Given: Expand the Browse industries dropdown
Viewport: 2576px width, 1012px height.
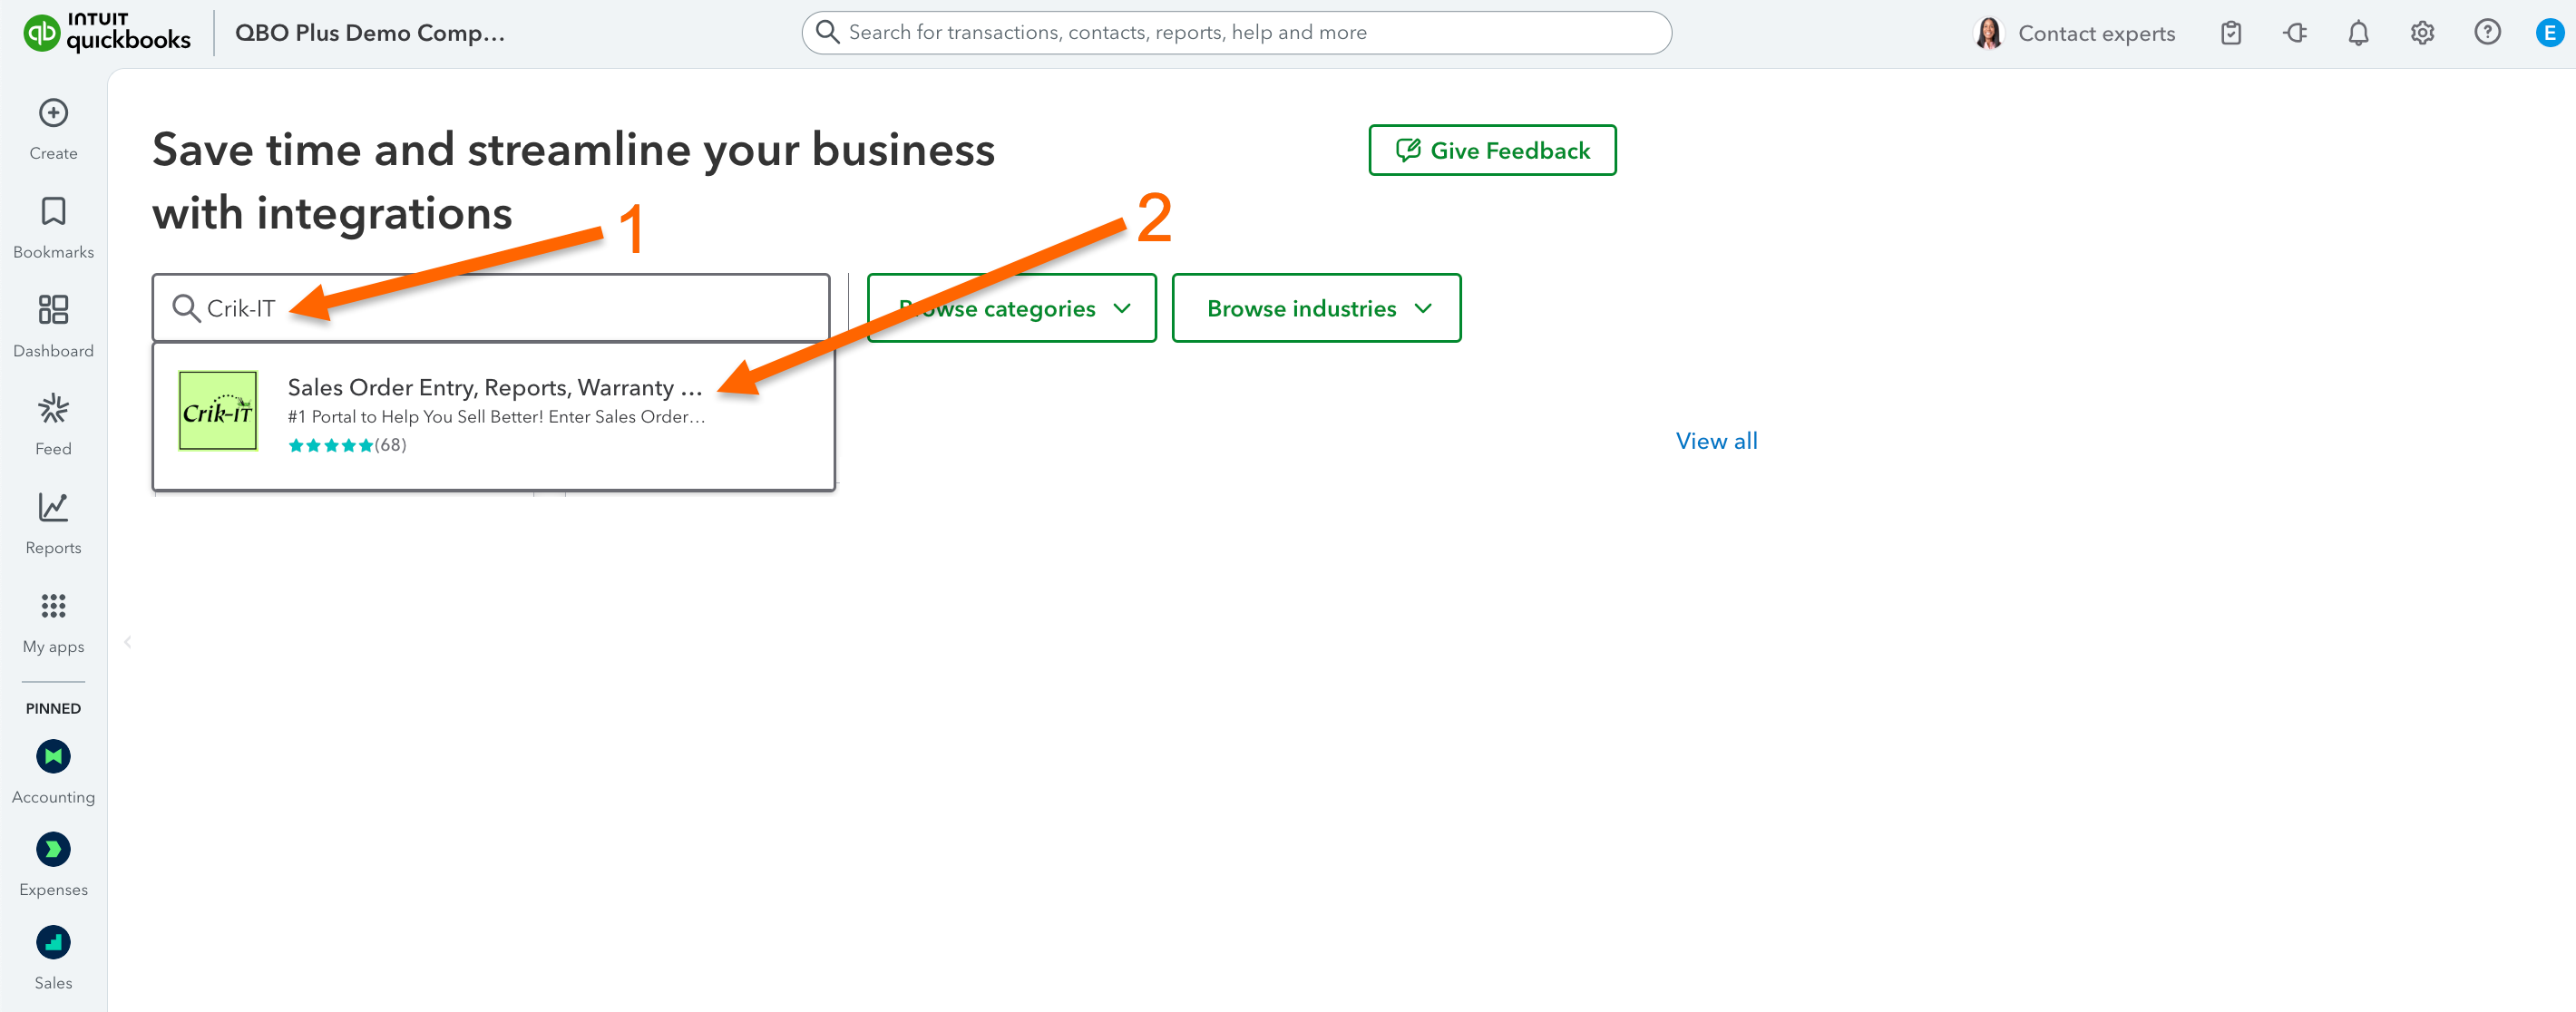Looking at the screenshot, I should point(1315,308).
